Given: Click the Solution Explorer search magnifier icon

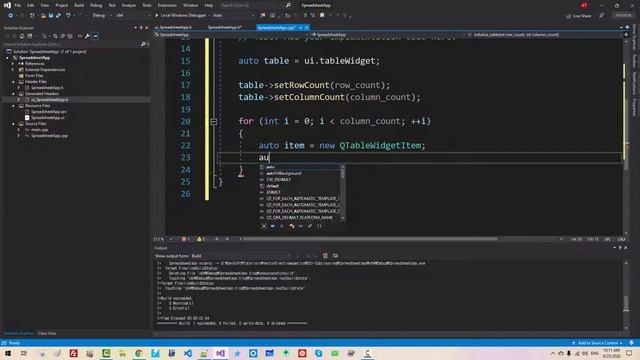Looking at the screenshot, I should 143,44.
